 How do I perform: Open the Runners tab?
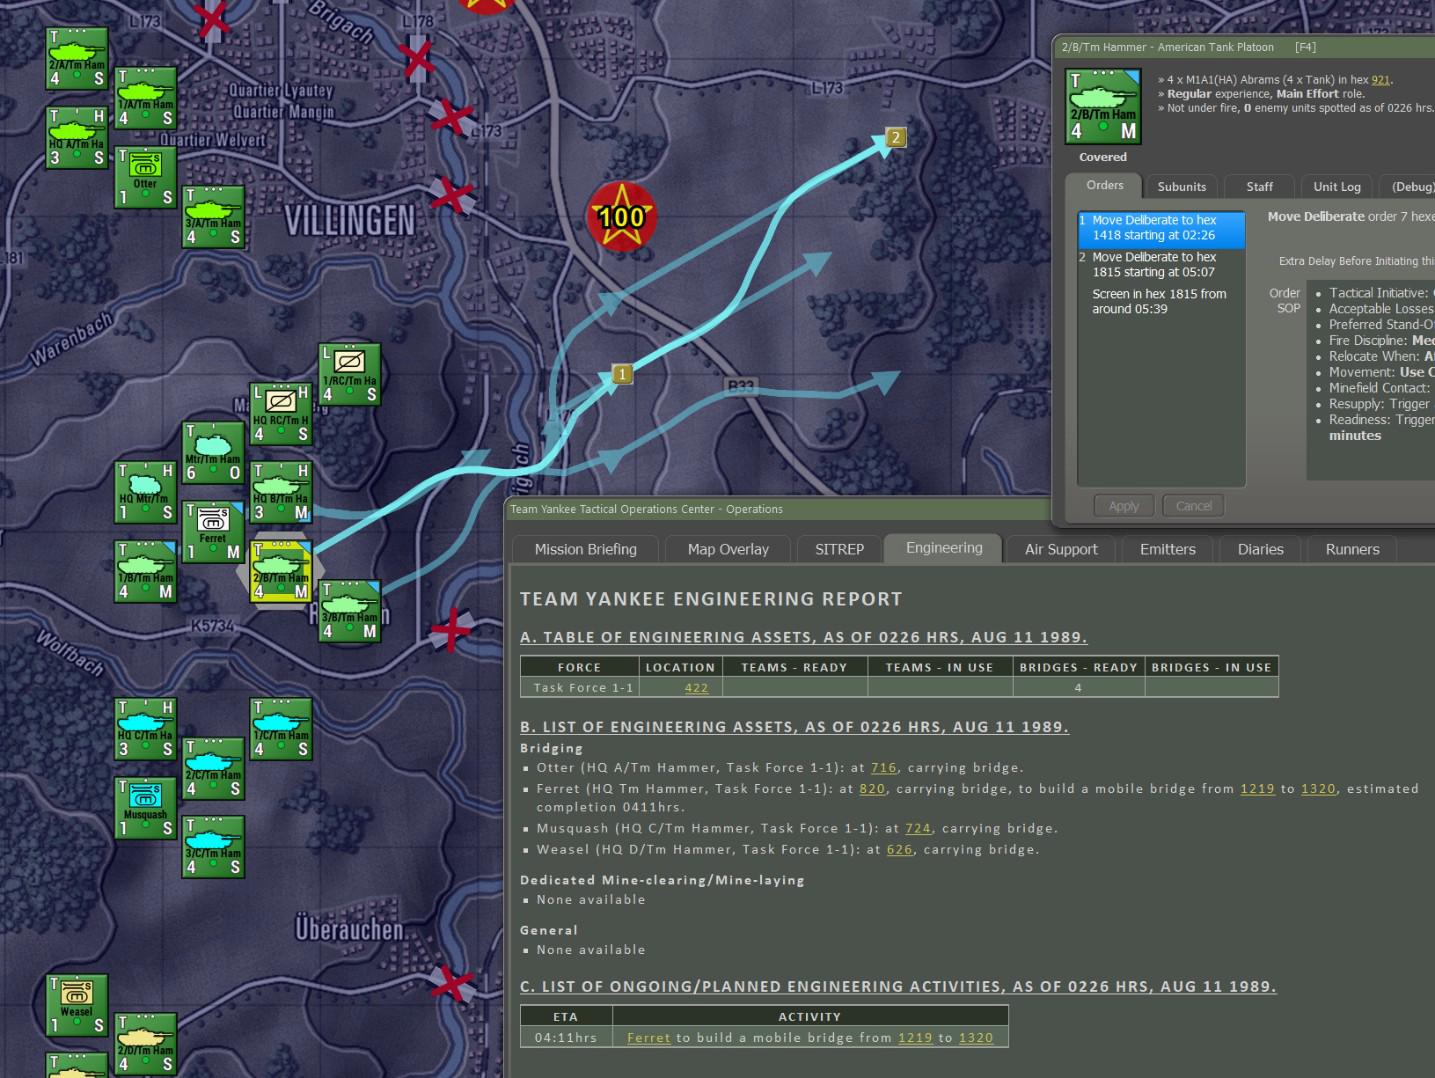(1352, 549)
